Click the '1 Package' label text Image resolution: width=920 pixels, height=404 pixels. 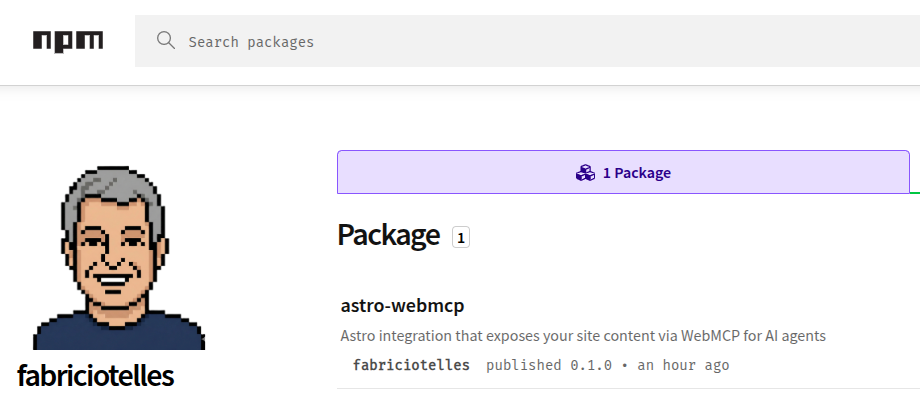tap(637, 173)
